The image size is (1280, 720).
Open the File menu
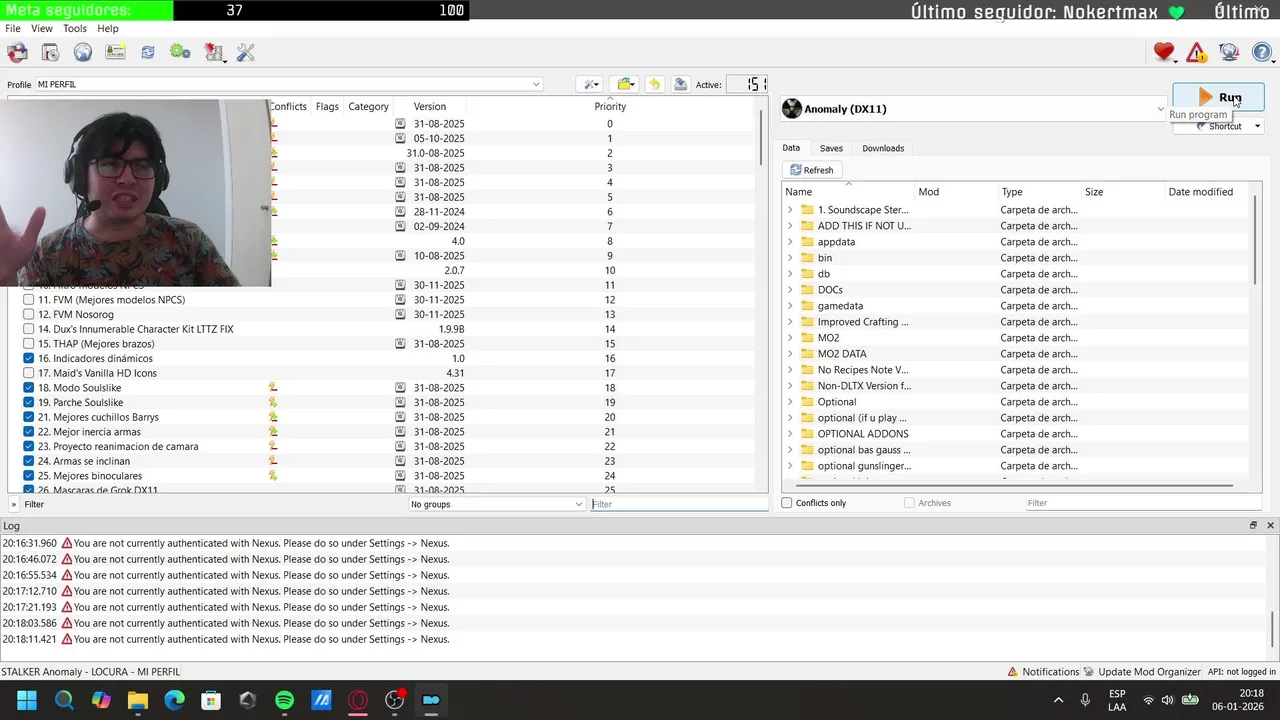[13, 29]
